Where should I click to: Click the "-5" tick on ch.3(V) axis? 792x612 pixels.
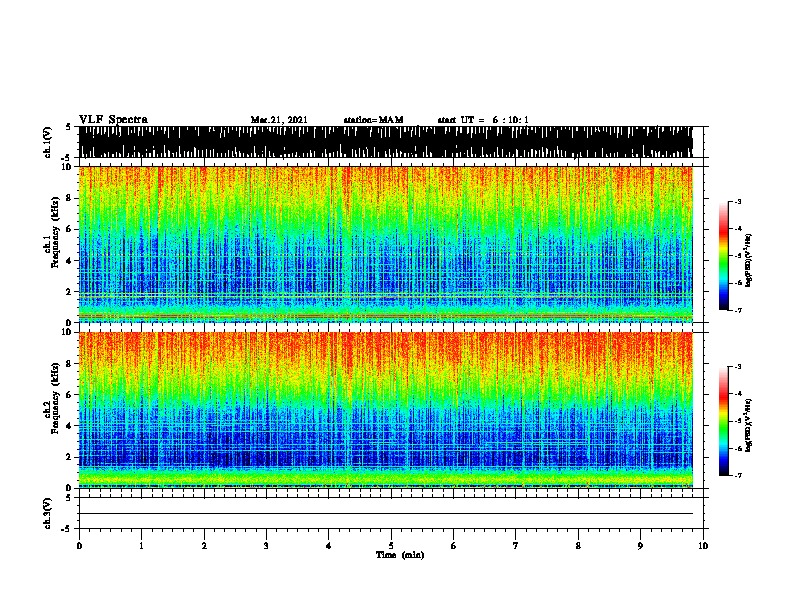(x=68, y=529)
